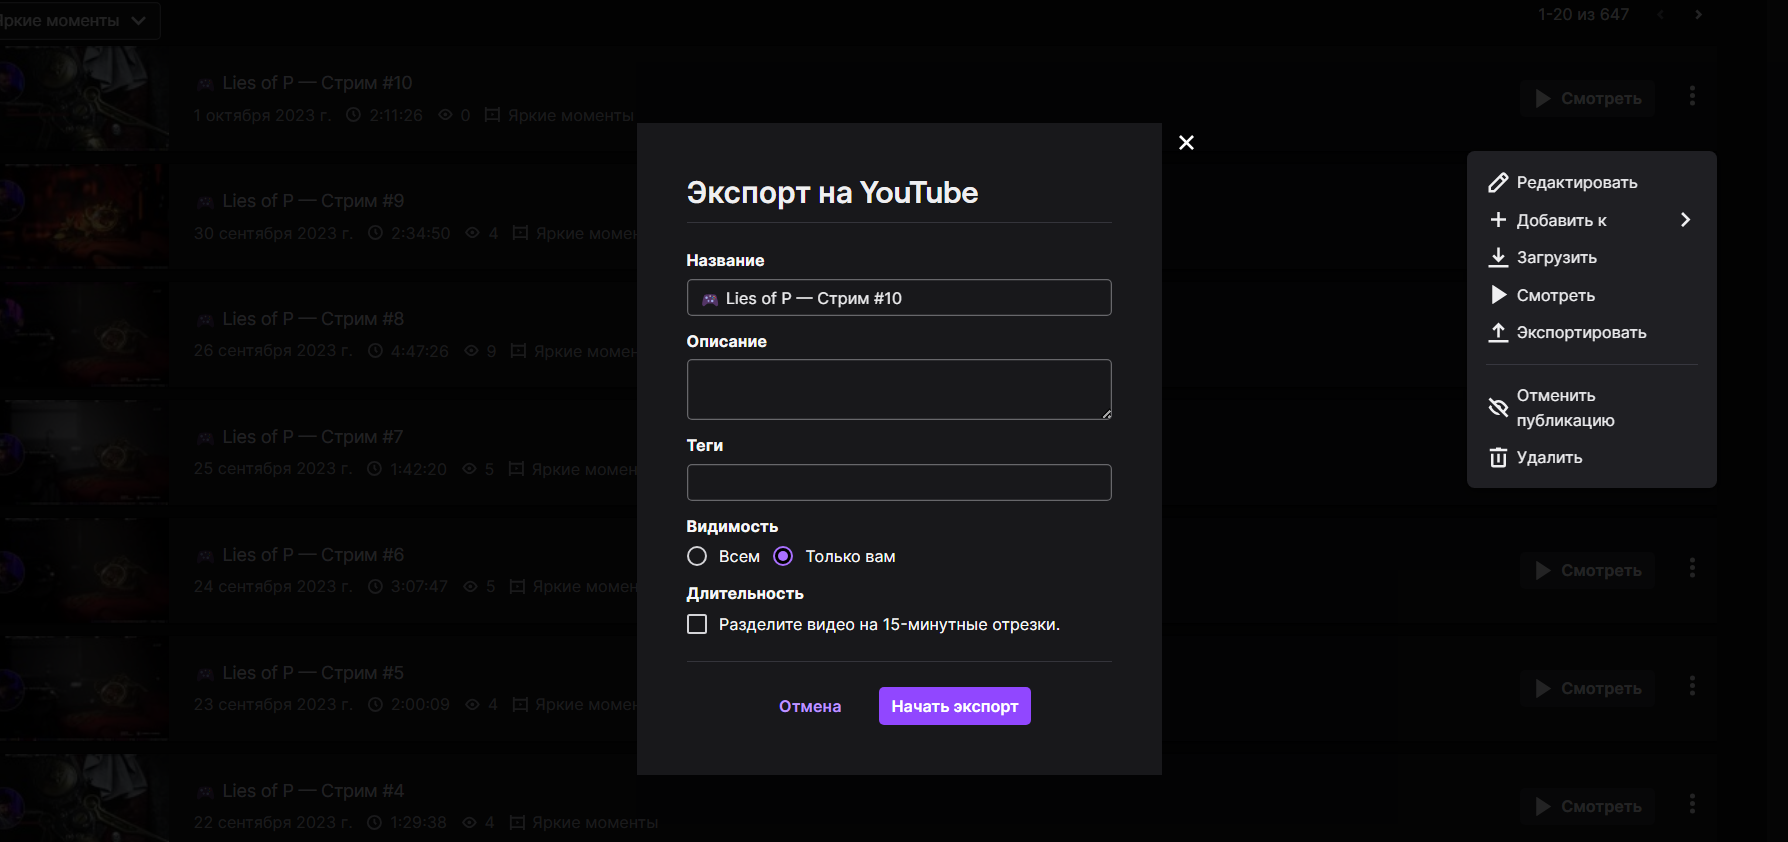This screenshot has width=1788, height=842.
Task: Click Яркие моменты label of Стрим #4
Action: (595, 823)
